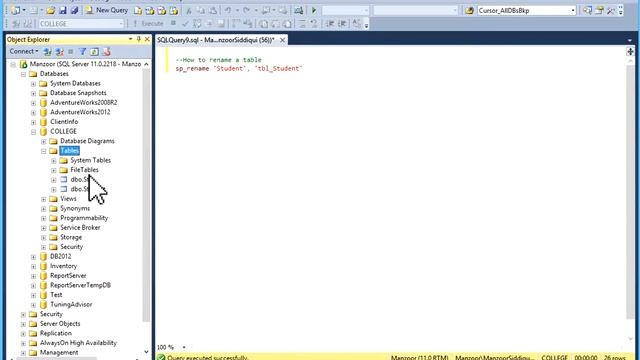
Task: Close the SQLQuery9.sql tab
Action: [282, 40]
